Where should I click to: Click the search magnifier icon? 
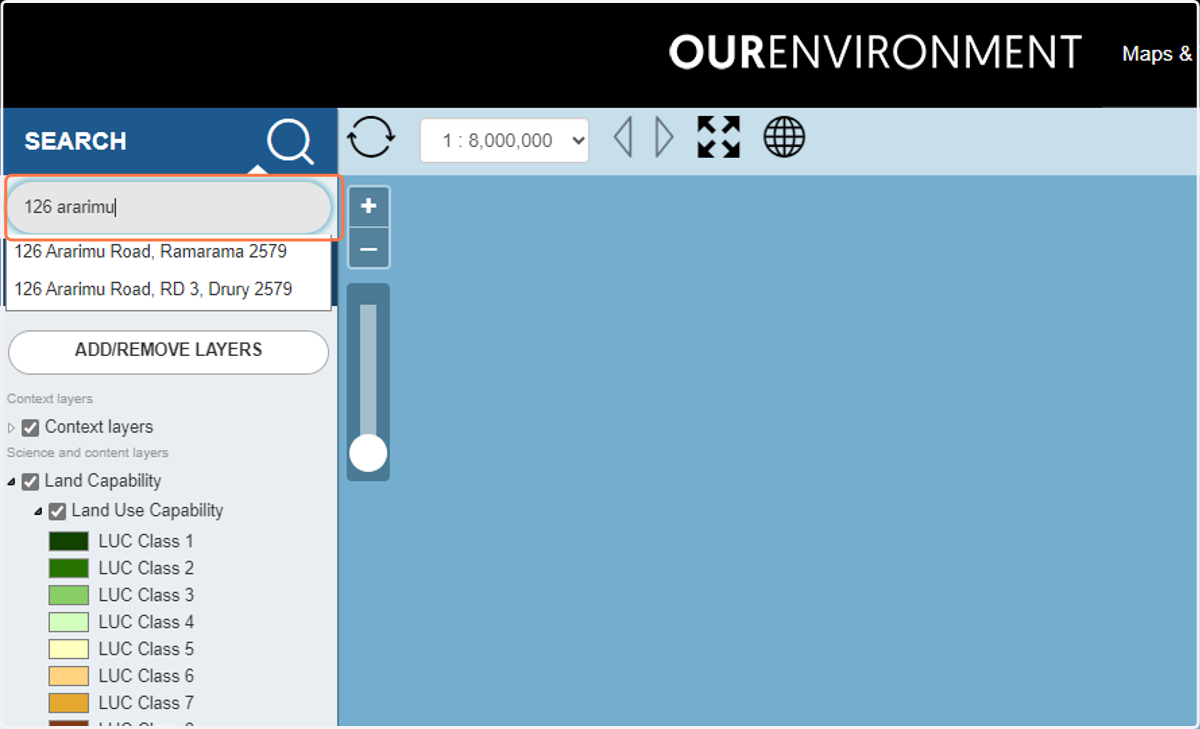(290, 141)
